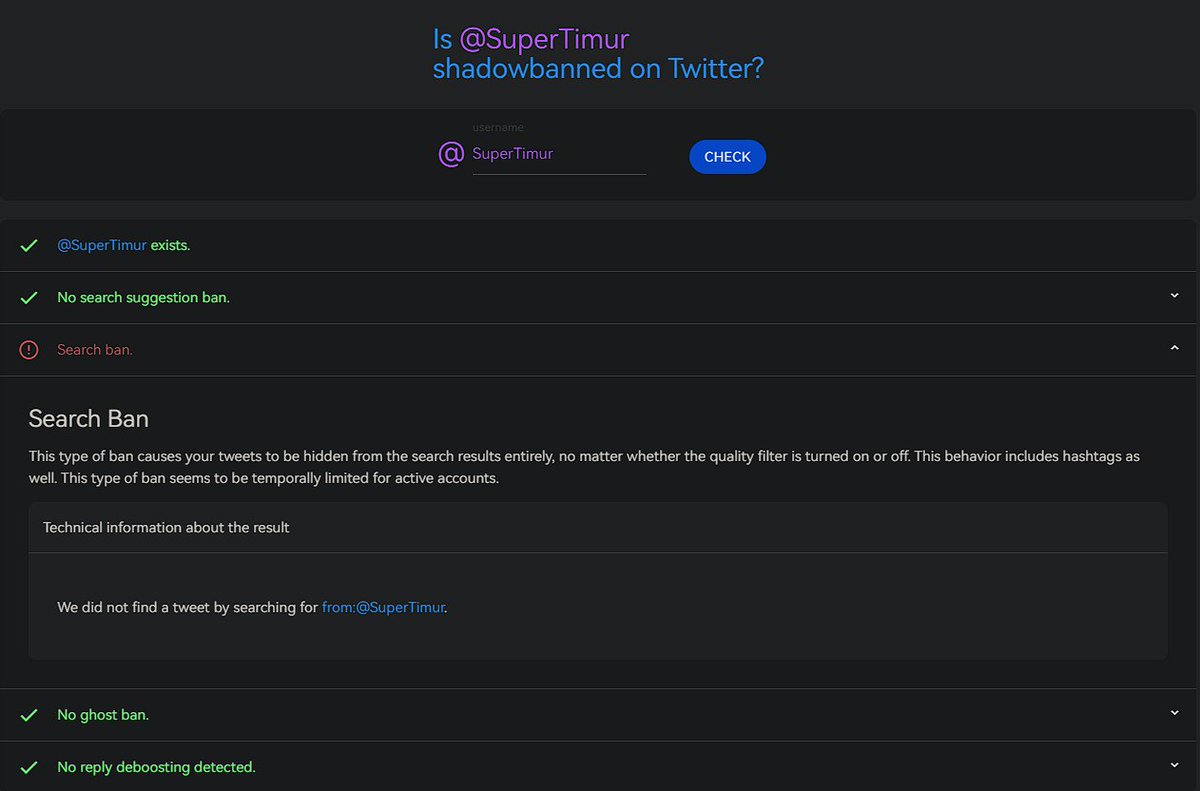Click the 'No search suggestion ban.' text
Screen dimensions: 1200x791
coord(143,298)
